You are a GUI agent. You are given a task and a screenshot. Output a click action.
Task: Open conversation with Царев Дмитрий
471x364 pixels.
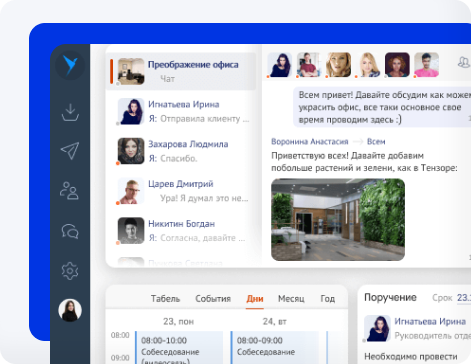click(181, 191)
